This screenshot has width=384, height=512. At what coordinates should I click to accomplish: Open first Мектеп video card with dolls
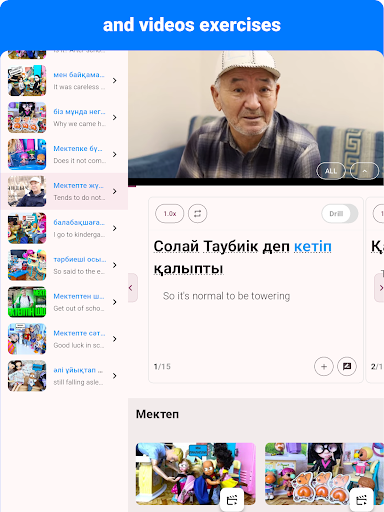(196, 474)
